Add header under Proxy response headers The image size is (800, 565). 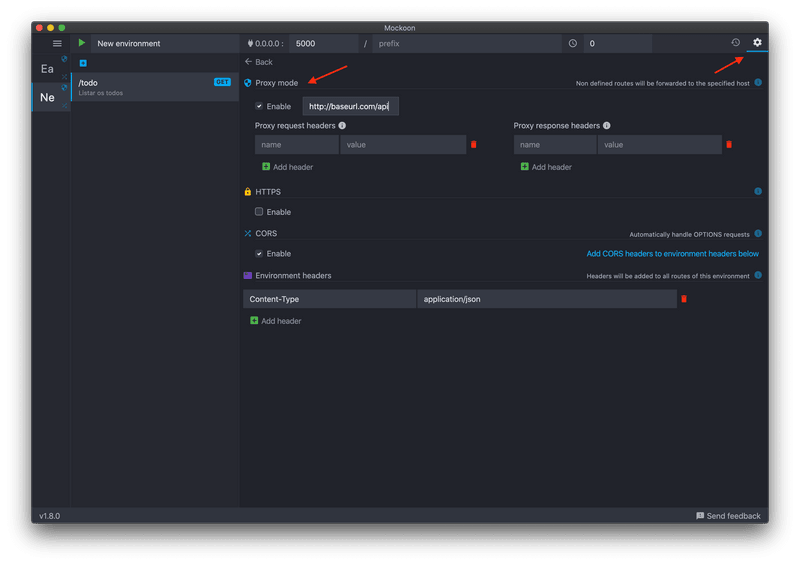(546, 167)
